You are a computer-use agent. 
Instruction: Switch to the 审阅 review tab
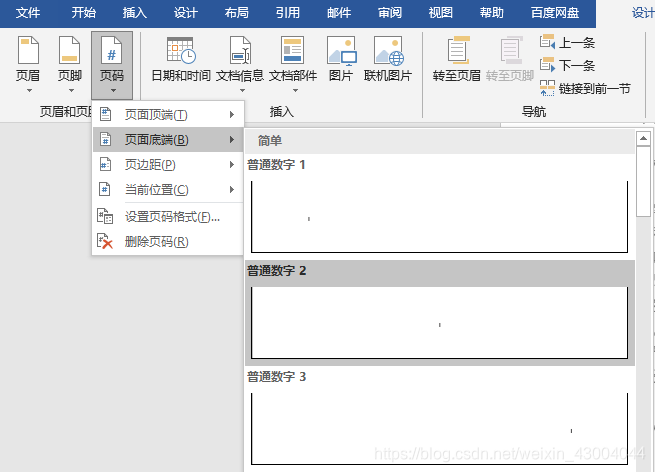click(390, 13)
